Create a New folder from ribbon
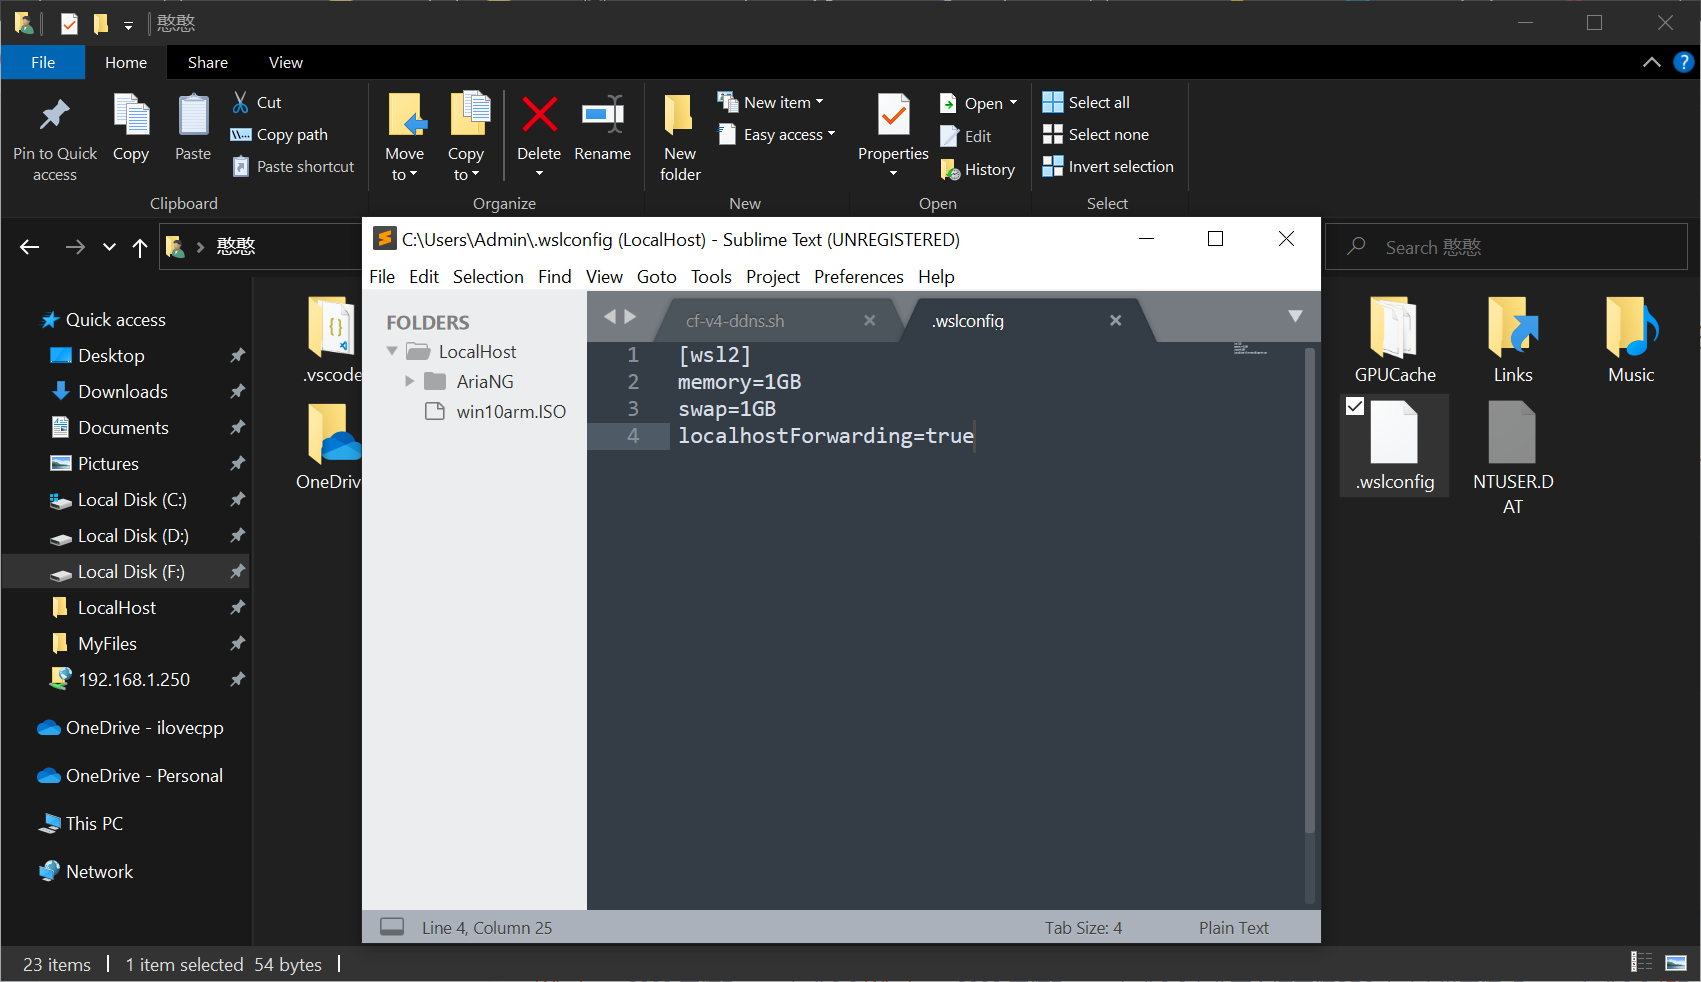The image size is (1701, 982). (680, 116)
